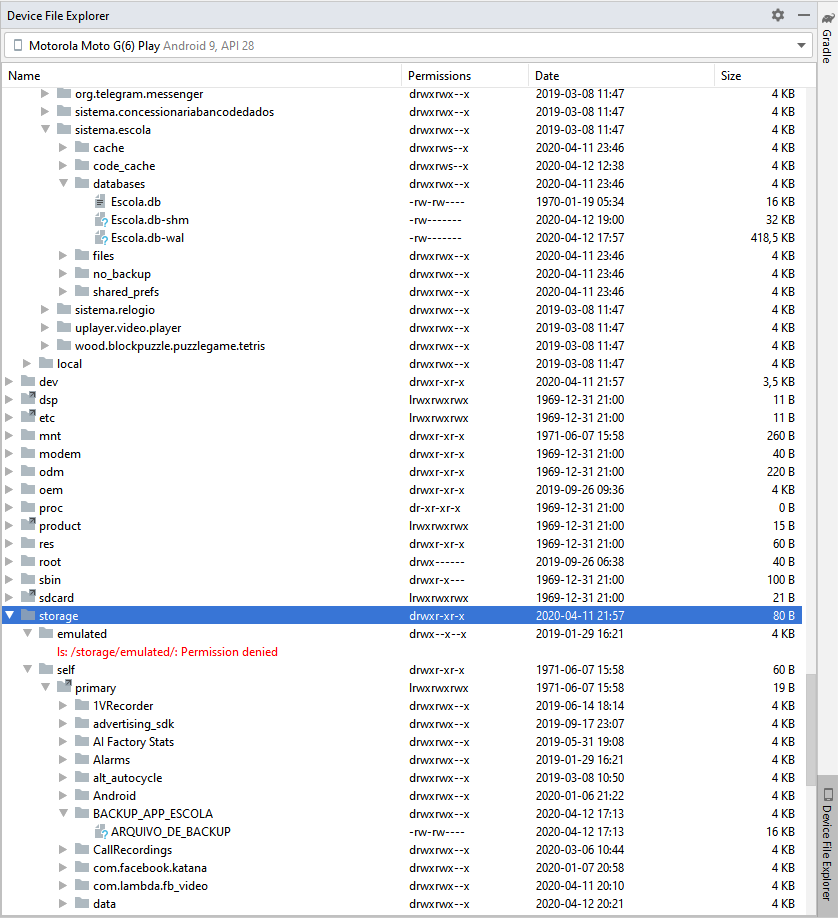Open the Device File Explorer side tab

pyautogui.click(x=827, y=845)
